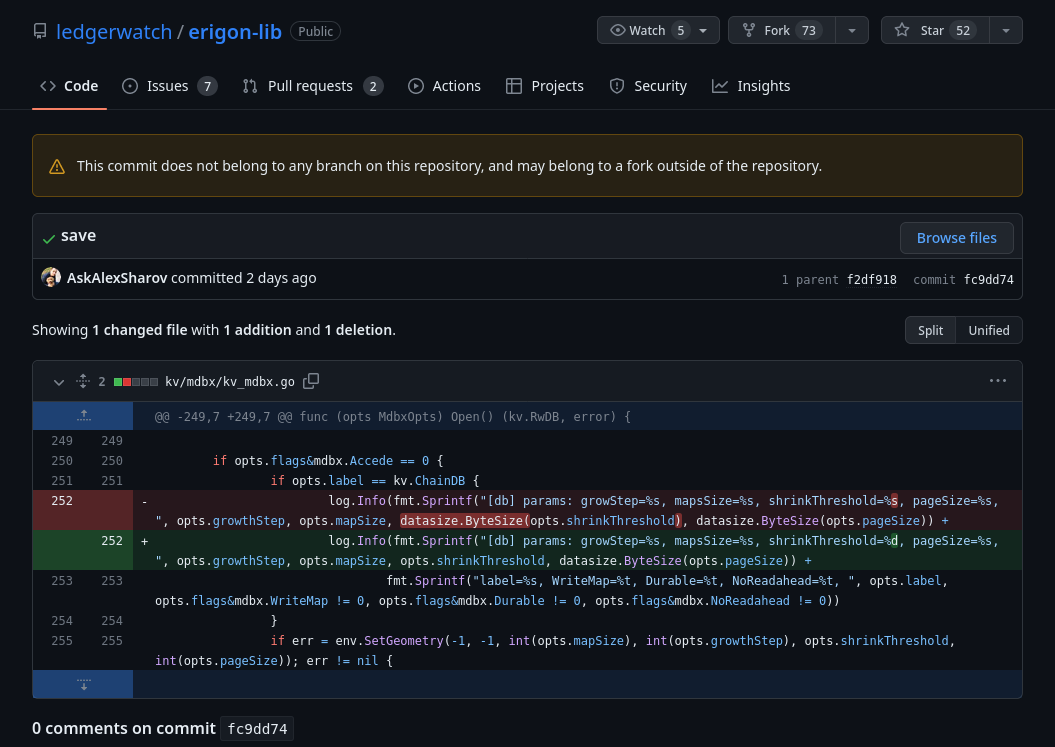Open the kebab menu on the diff header

[997, 381]
